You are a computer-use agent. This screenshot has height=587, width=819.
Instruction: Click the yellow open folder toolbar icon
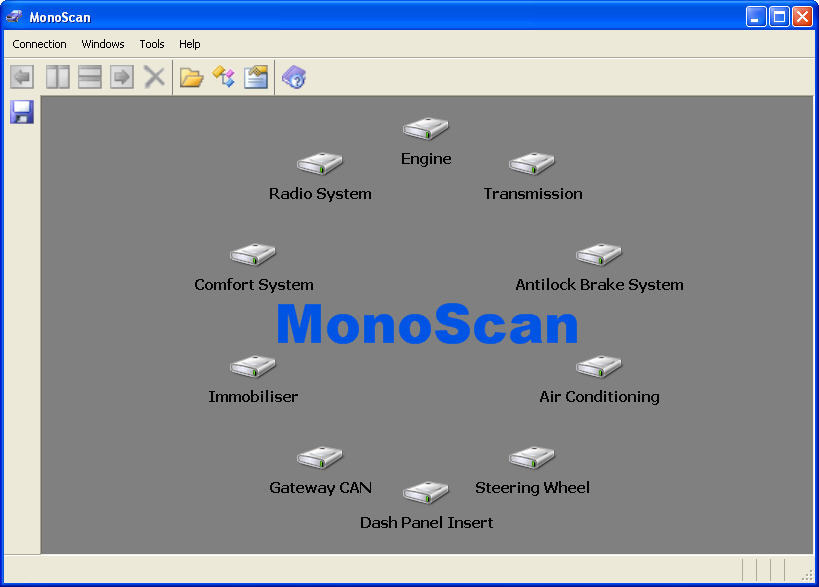191,77
